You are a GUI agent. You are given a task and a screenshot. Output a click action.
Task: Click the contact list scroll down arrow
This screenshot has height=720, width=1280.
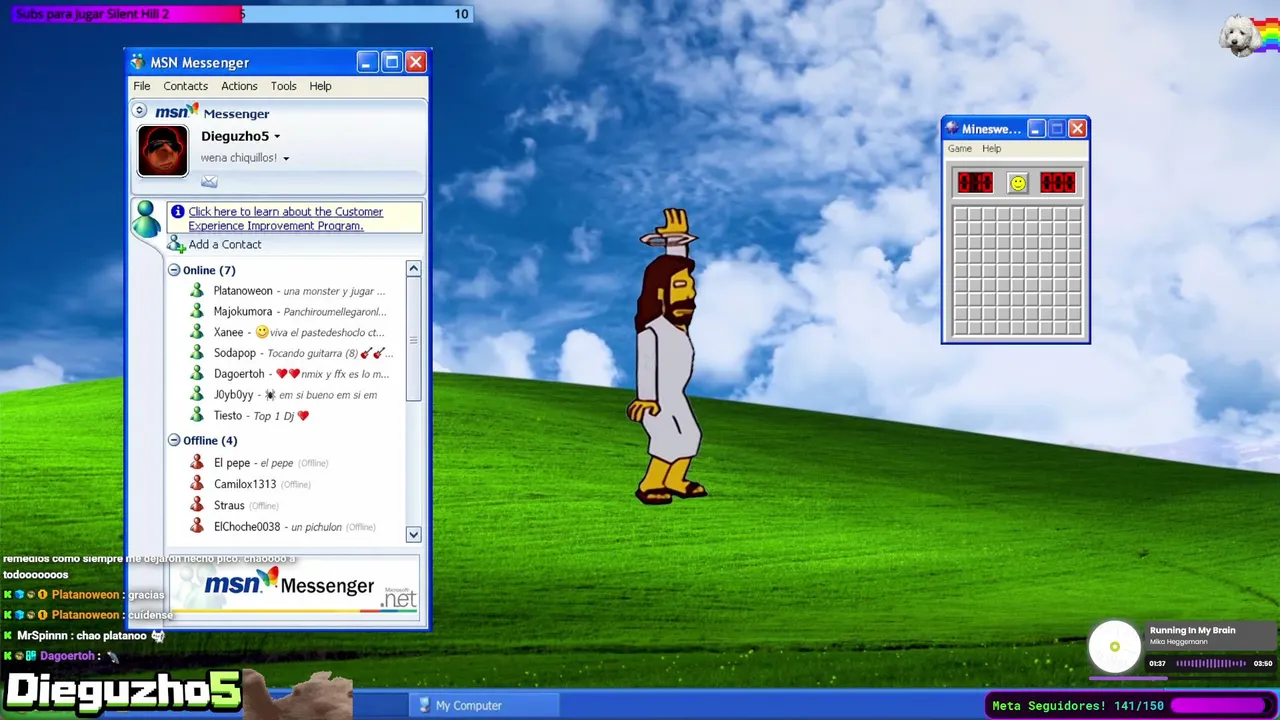pos(413,535)
